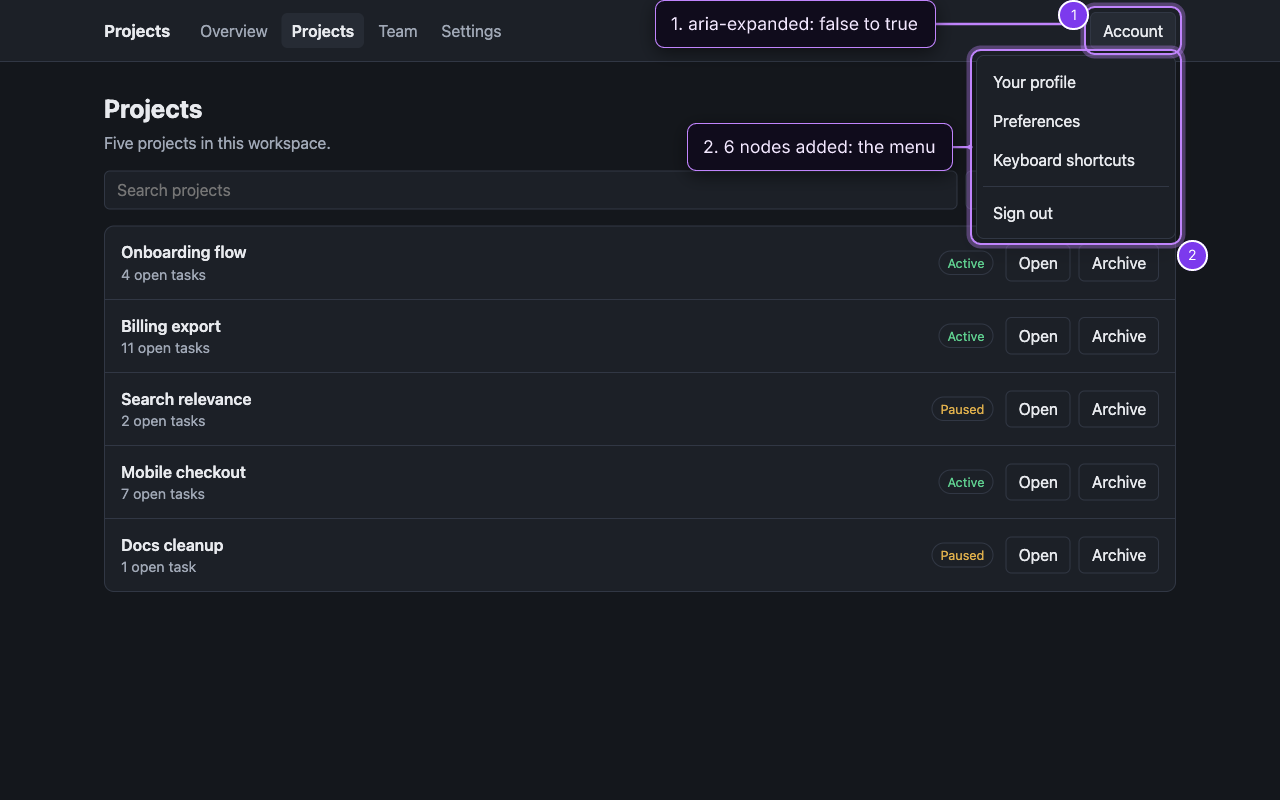Click the Onboarding flow project name

pyautogui.click(x=184, y=252)
